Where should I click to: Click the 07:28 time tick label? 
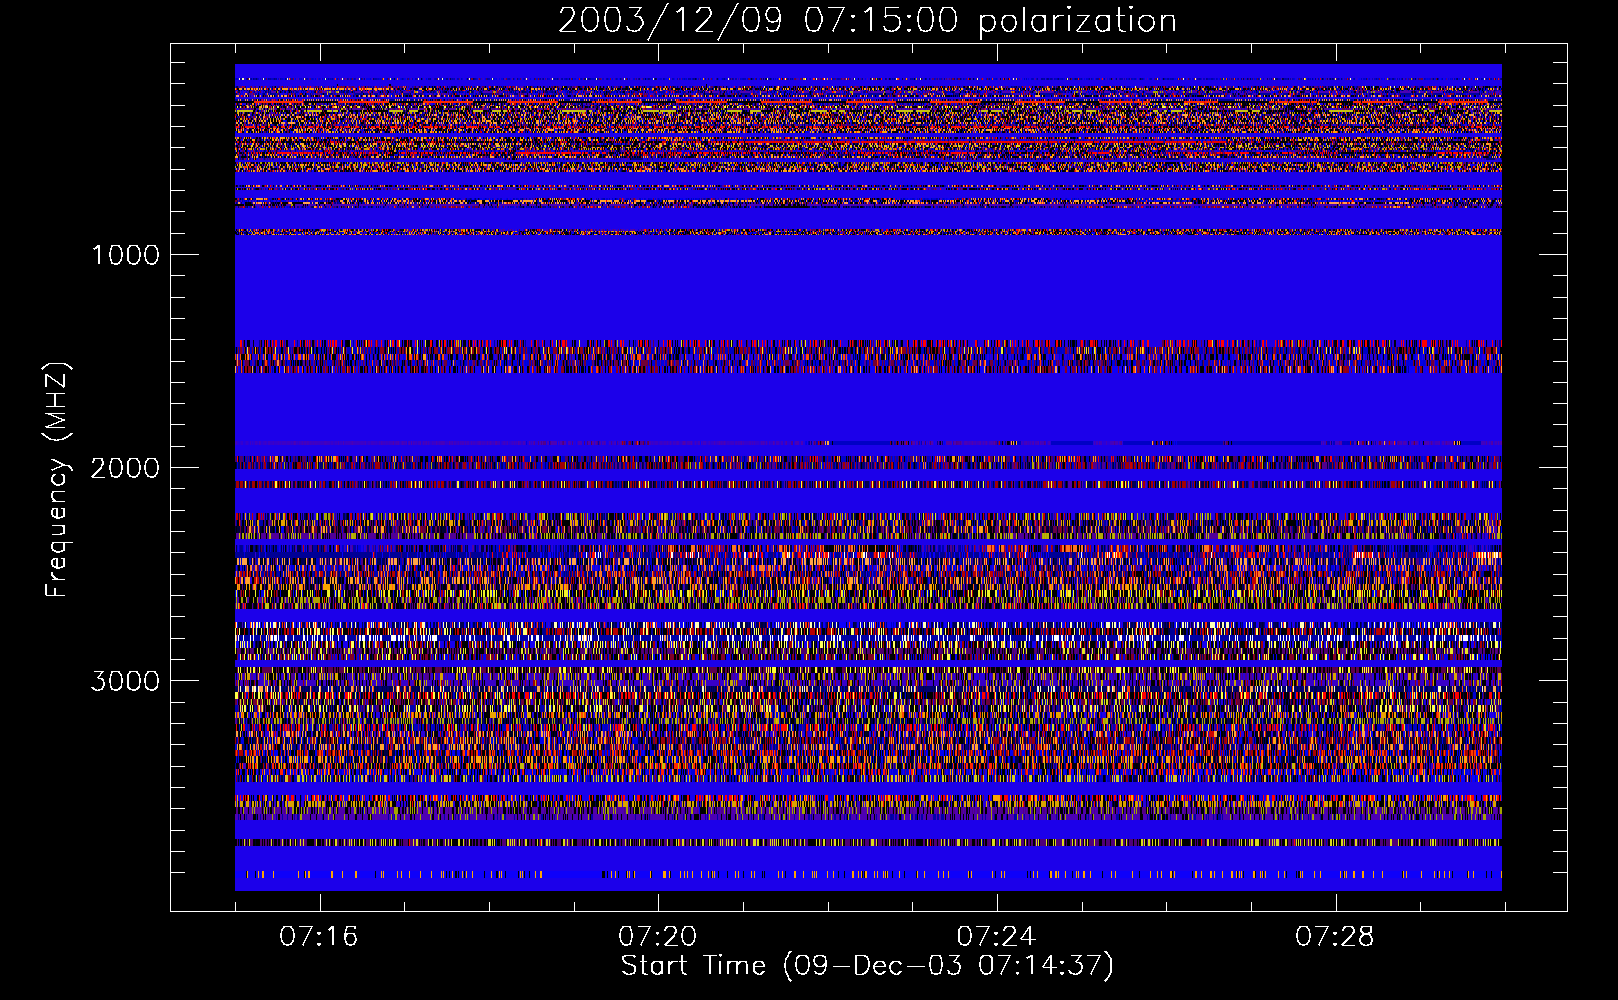(x=1334, y=937)
